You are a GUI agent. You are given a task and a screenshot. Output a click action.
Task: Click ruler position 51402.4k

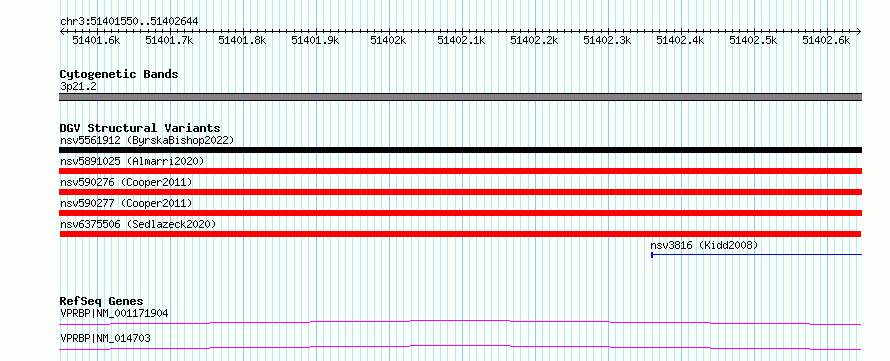point(681,40)
